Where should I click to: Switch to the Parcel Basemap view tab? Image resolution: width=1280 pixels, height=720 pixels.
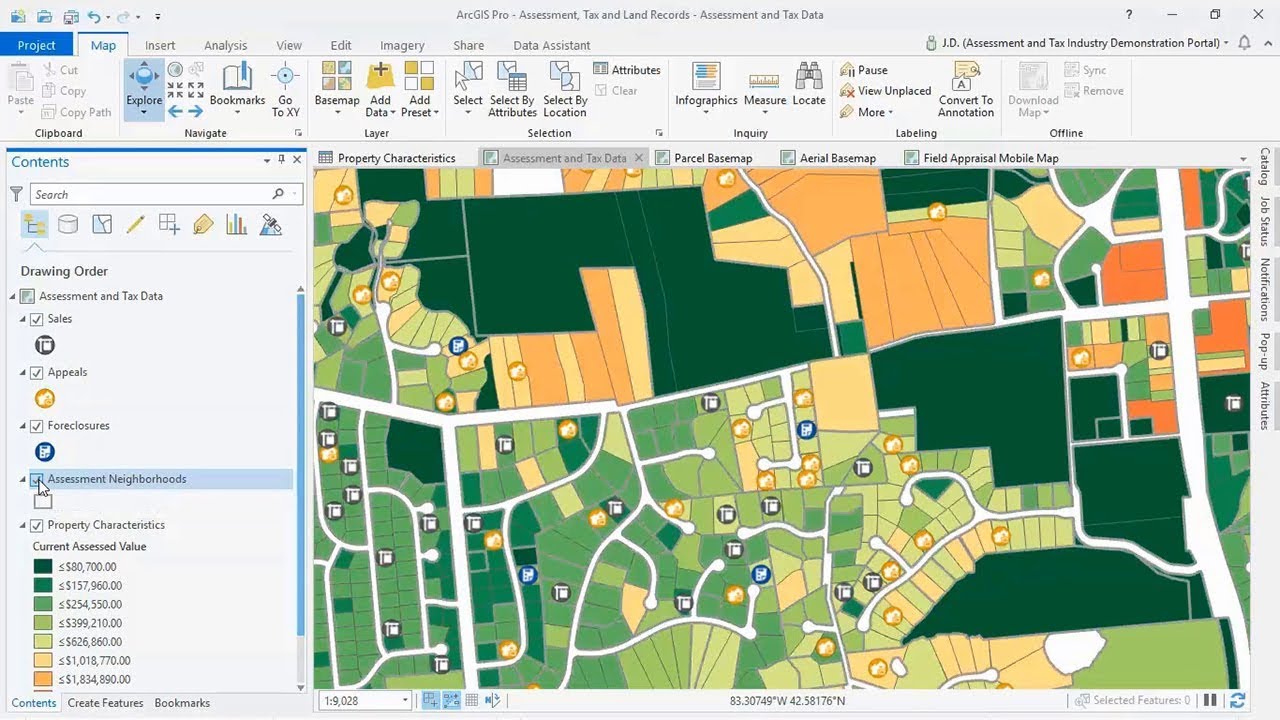(704, 158)
